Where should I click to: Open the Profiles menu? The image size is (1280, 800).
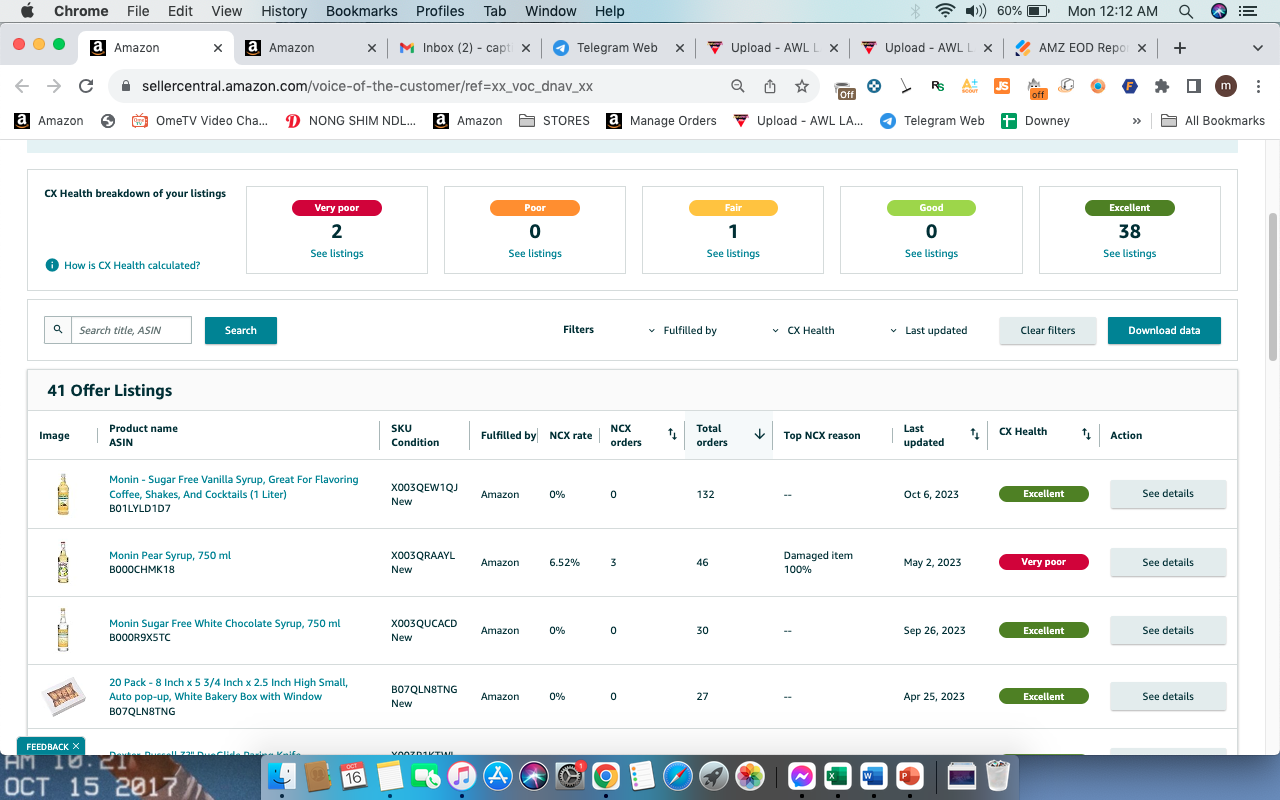440,11
